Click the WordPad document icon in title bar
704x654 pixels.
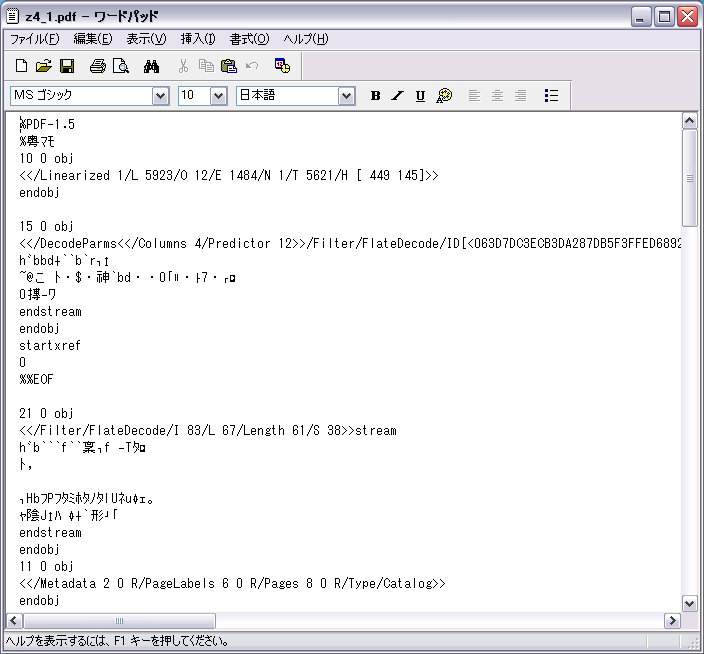(13, 17)
